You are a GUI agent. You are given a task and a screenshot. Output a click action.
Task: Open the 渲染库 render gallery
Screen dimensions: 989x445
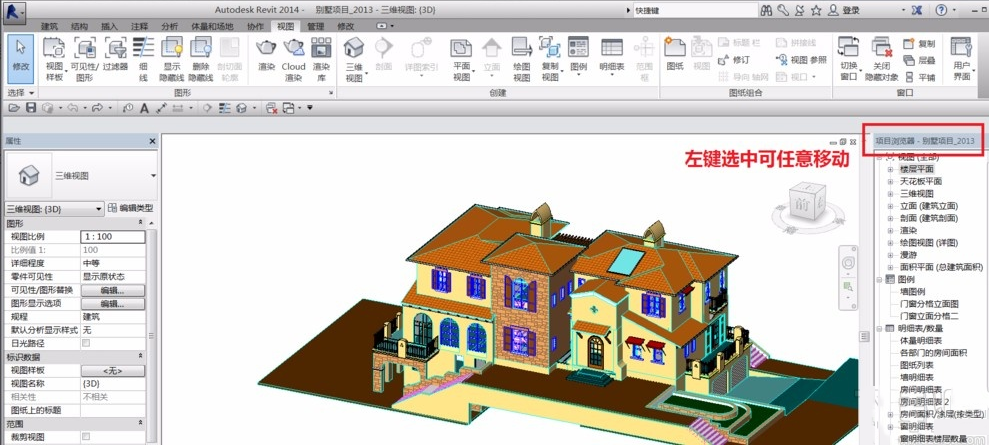(x=321, y=59)
